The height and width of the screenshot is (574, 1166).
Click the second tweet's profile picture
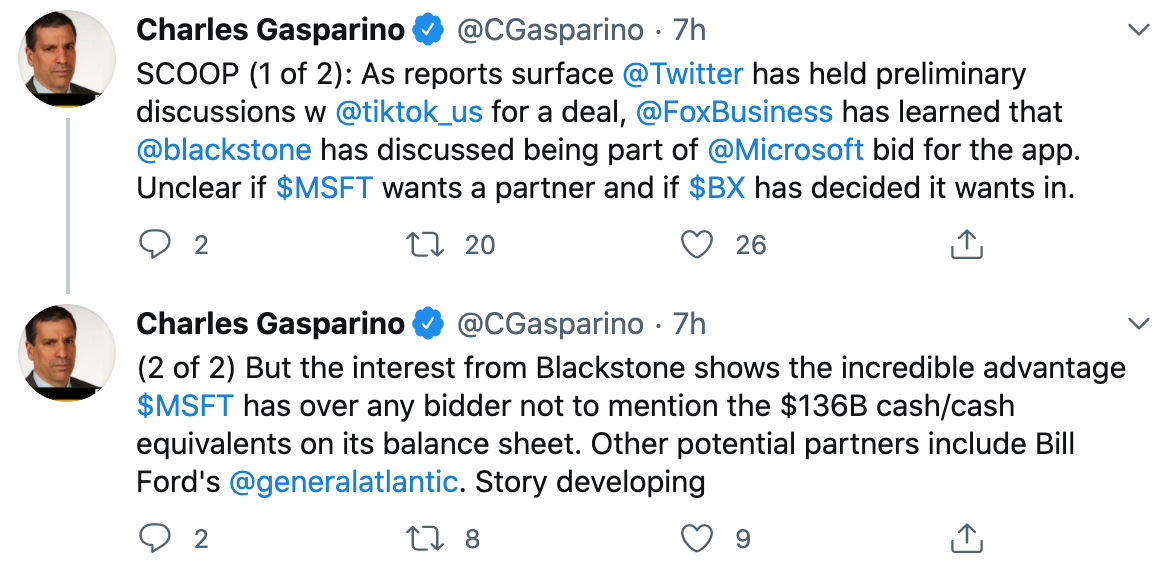point(67,353)
